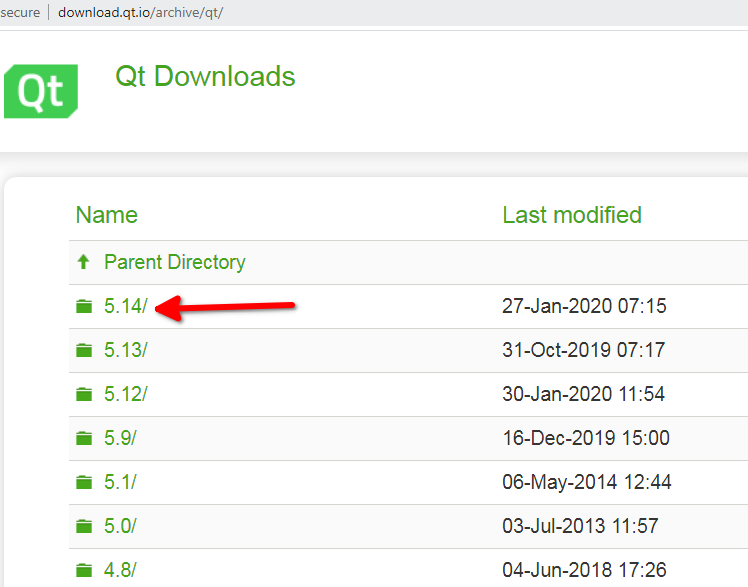This screenshot has height=587, width=748.
Task: Click the address bar URL download.qt.io/archive/qt/
Action: (x=140, y=12)
